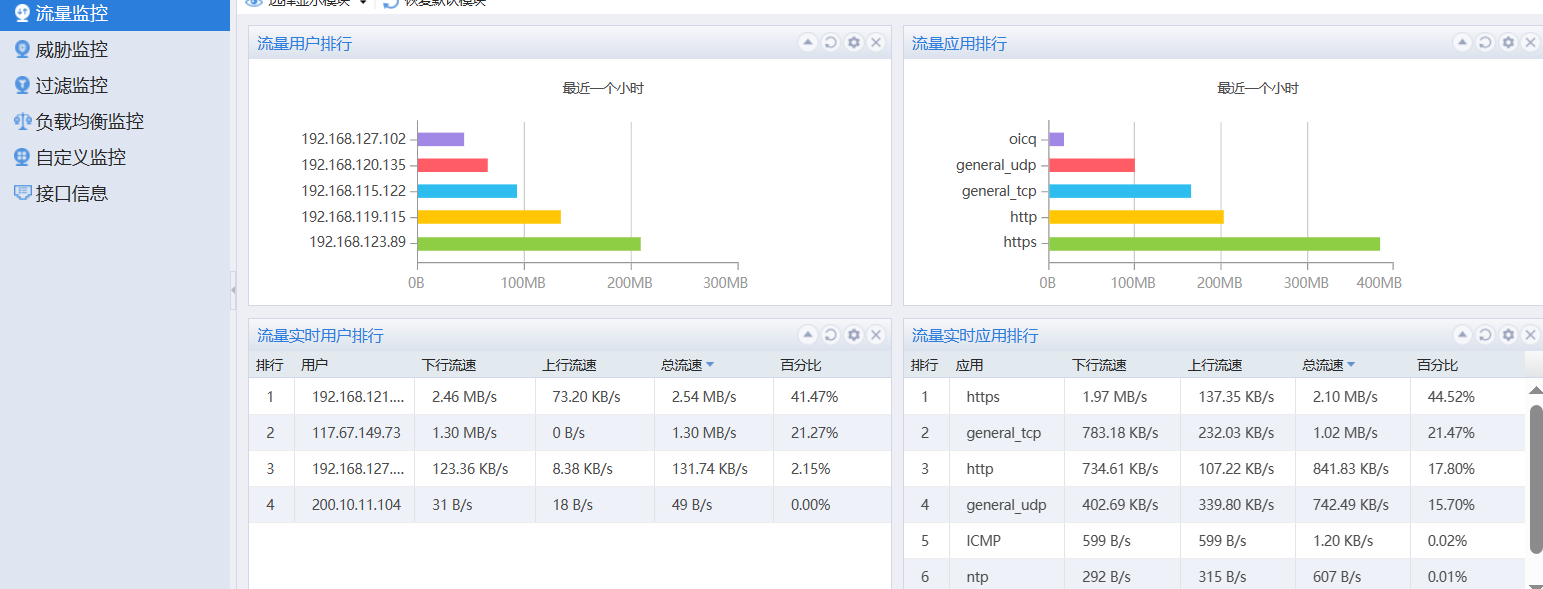Image resolution: width=1543 pixels, height=589 pixels.
Task: Select user row 117.67.149.73
Action: [x=570, y=433]
